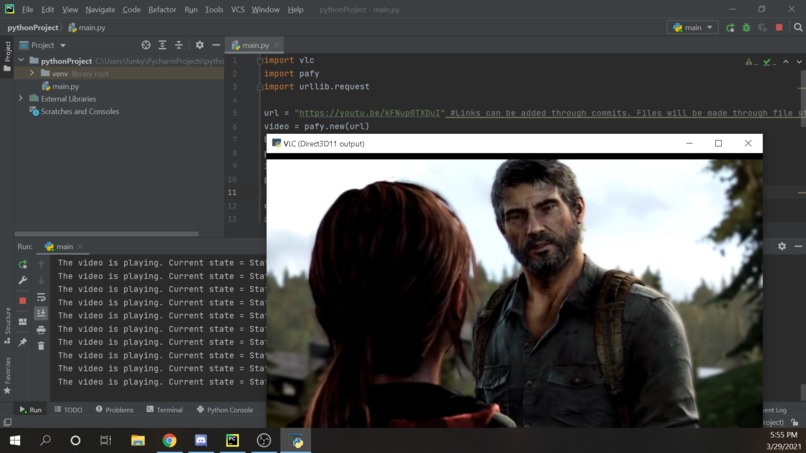The width and height of the screenshot is (806, 453).
Task: Open File Explorer from the taskbar
Action: (138, 441)
